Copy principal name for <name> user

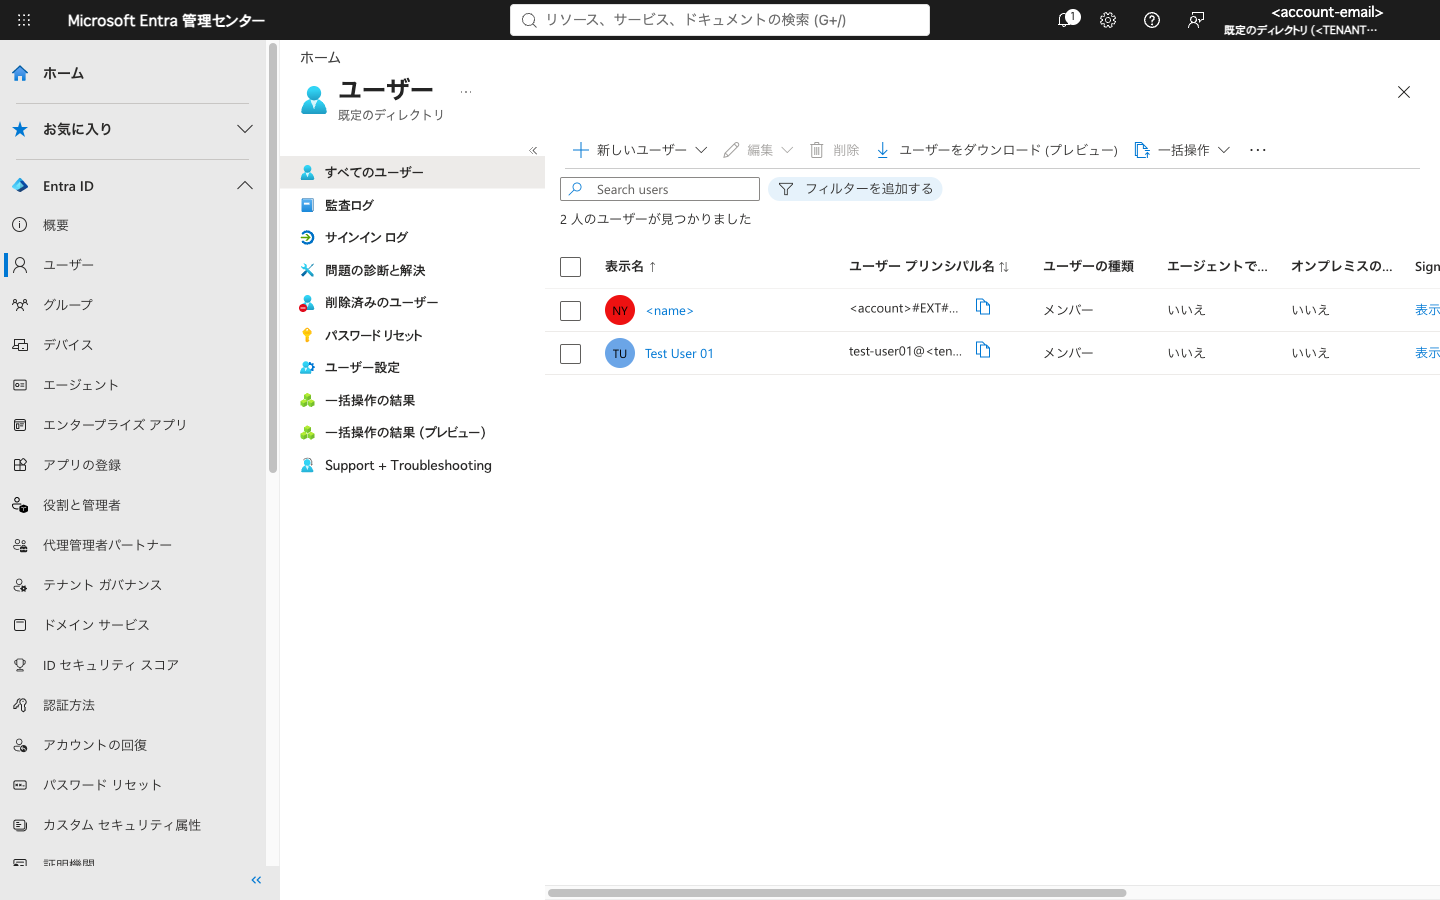click(x=983, y=307)
